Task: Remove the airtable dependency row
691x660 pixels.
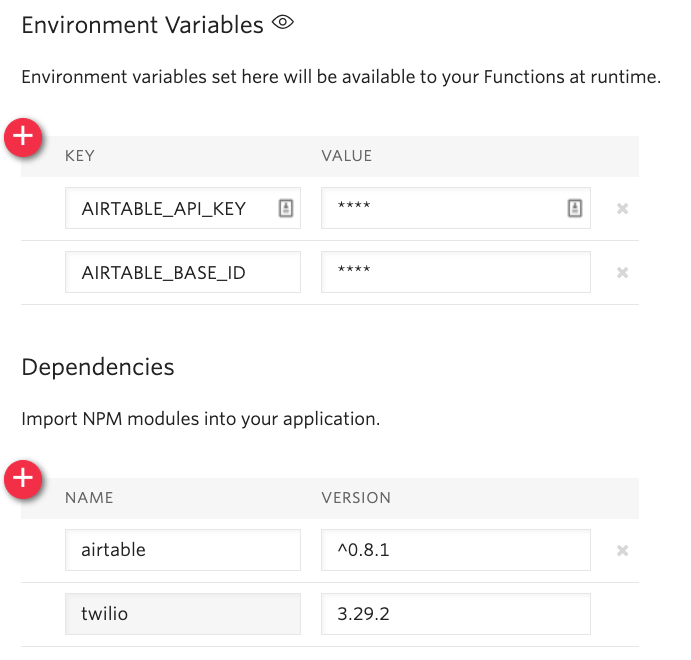Action: (622, 550)
